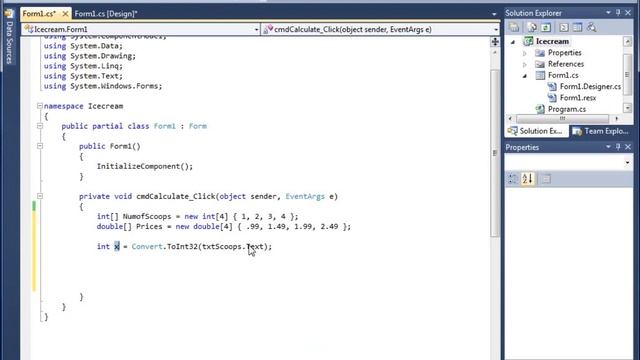
Task: Select Form1.resx in Solution Explorer
Action: pos(578,98)
